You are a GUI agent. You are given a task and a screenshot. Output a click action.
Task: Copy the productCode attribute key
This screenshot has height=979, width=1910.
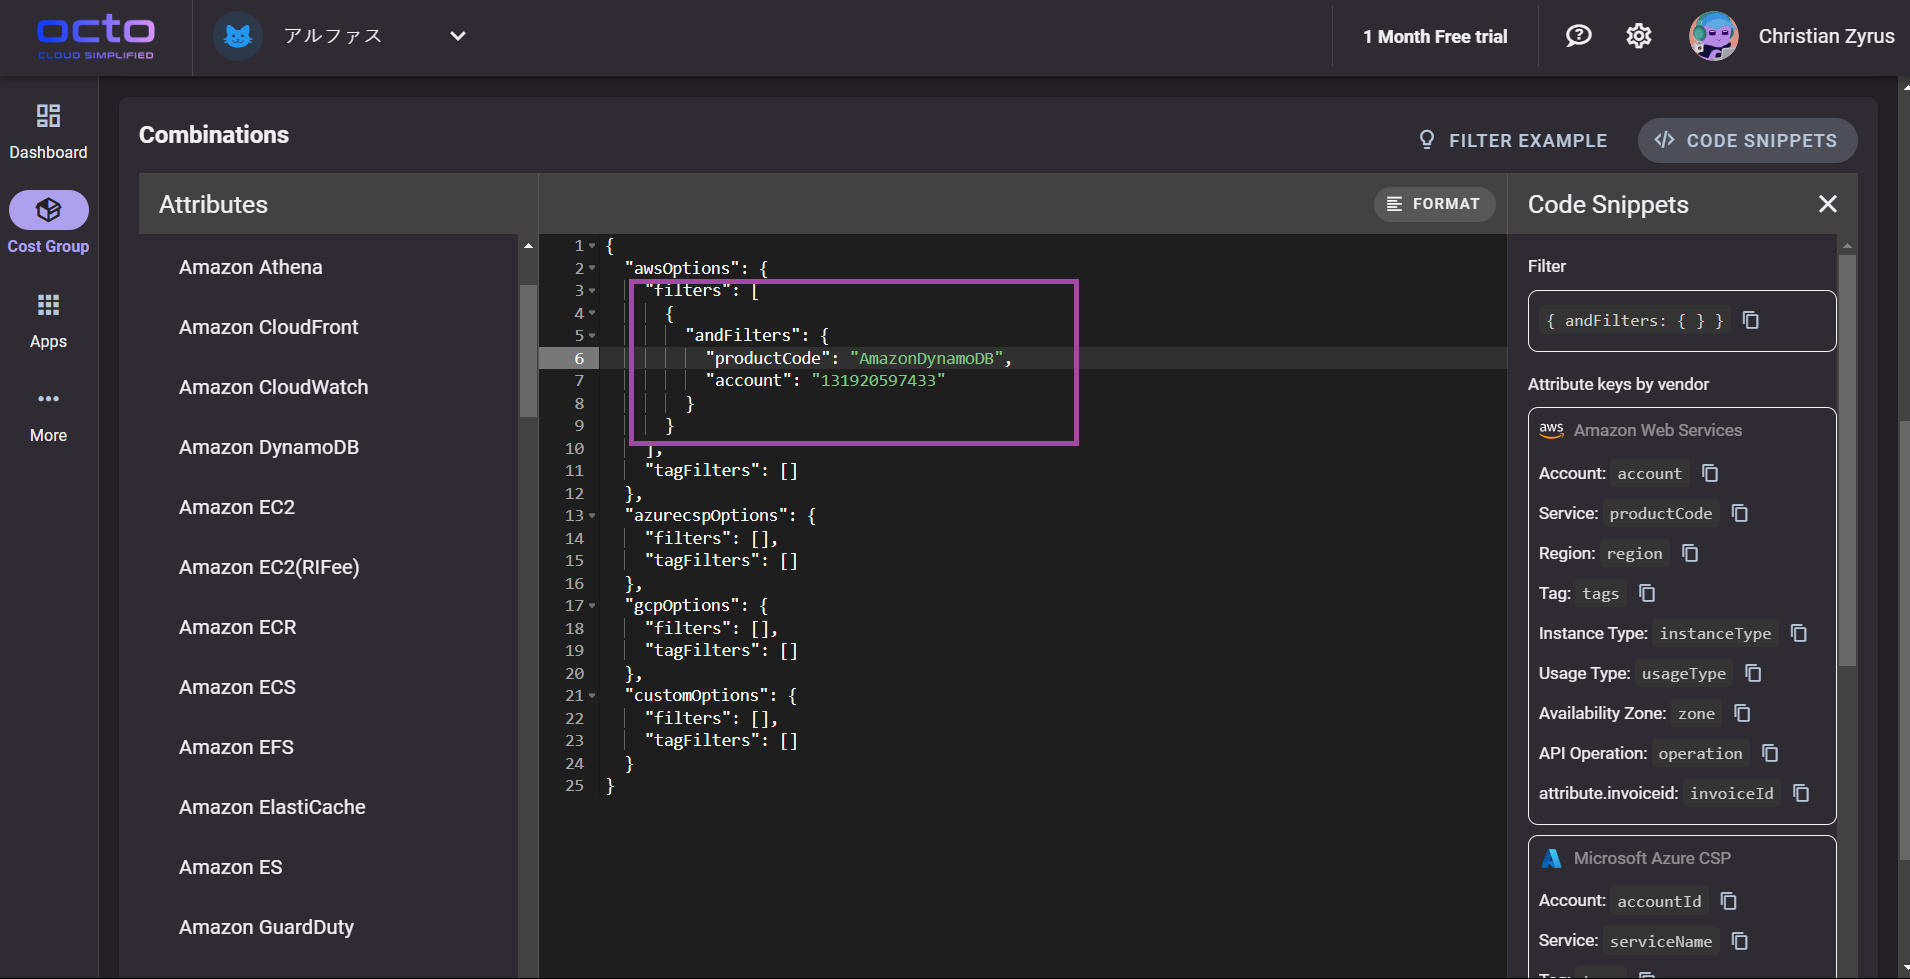tap(1739, 513)
